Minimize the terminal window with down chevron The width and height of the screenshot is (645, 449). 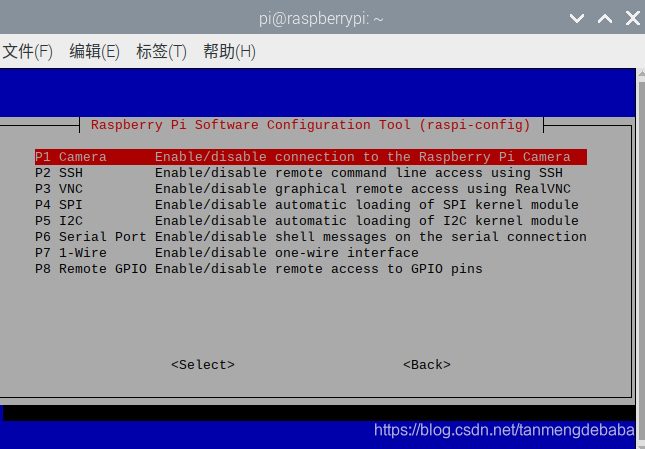(577, 19)
